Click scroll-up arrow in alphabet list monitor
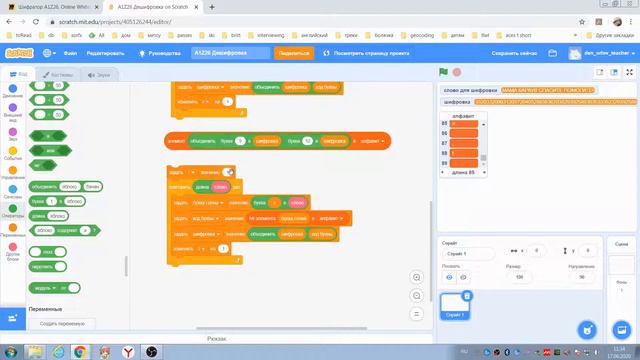The image size is (640, 360). coord(484,124)
